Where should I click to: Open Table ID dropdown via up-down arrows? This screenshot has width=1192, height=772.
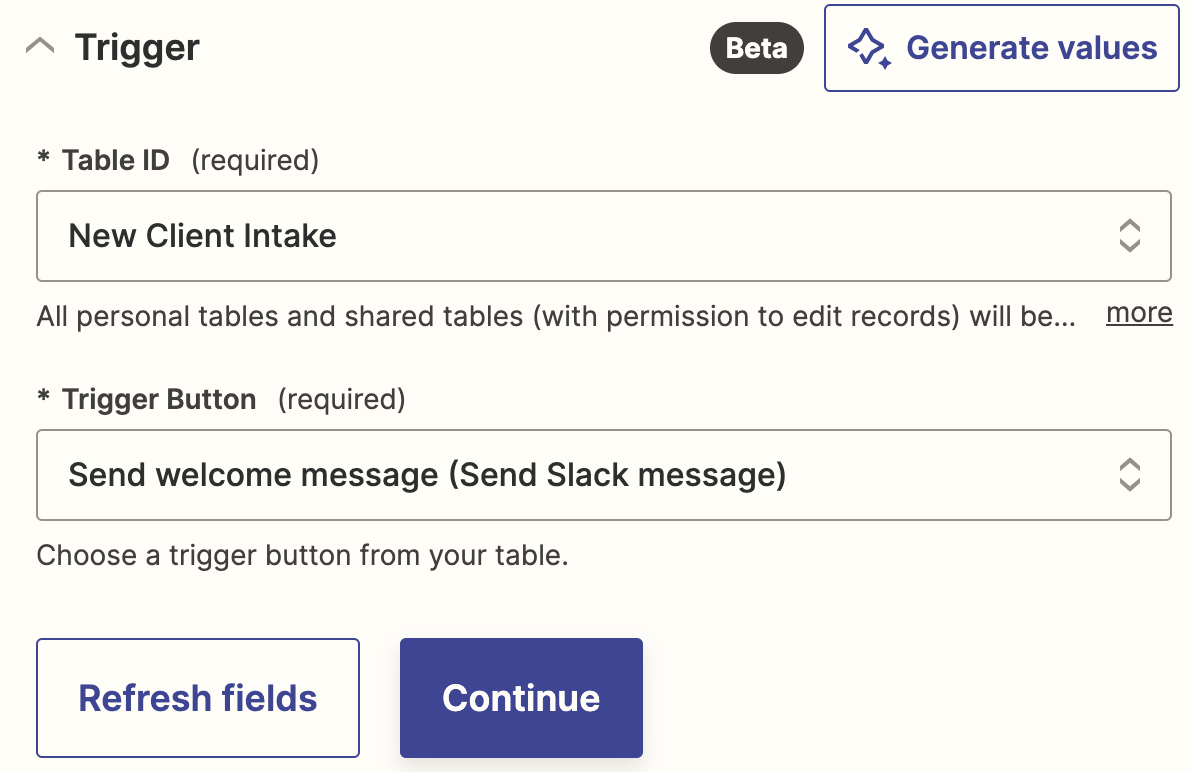point(1129,236)
